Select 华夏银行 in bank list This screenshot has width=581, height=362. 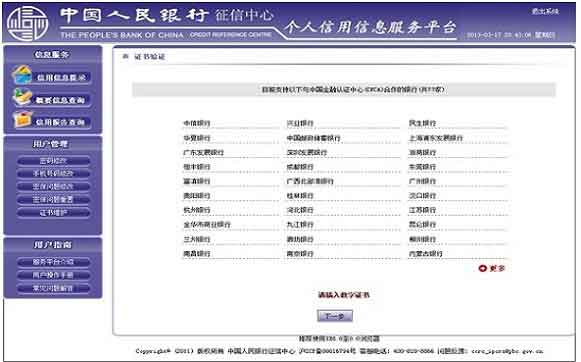[x=197, y=138]
